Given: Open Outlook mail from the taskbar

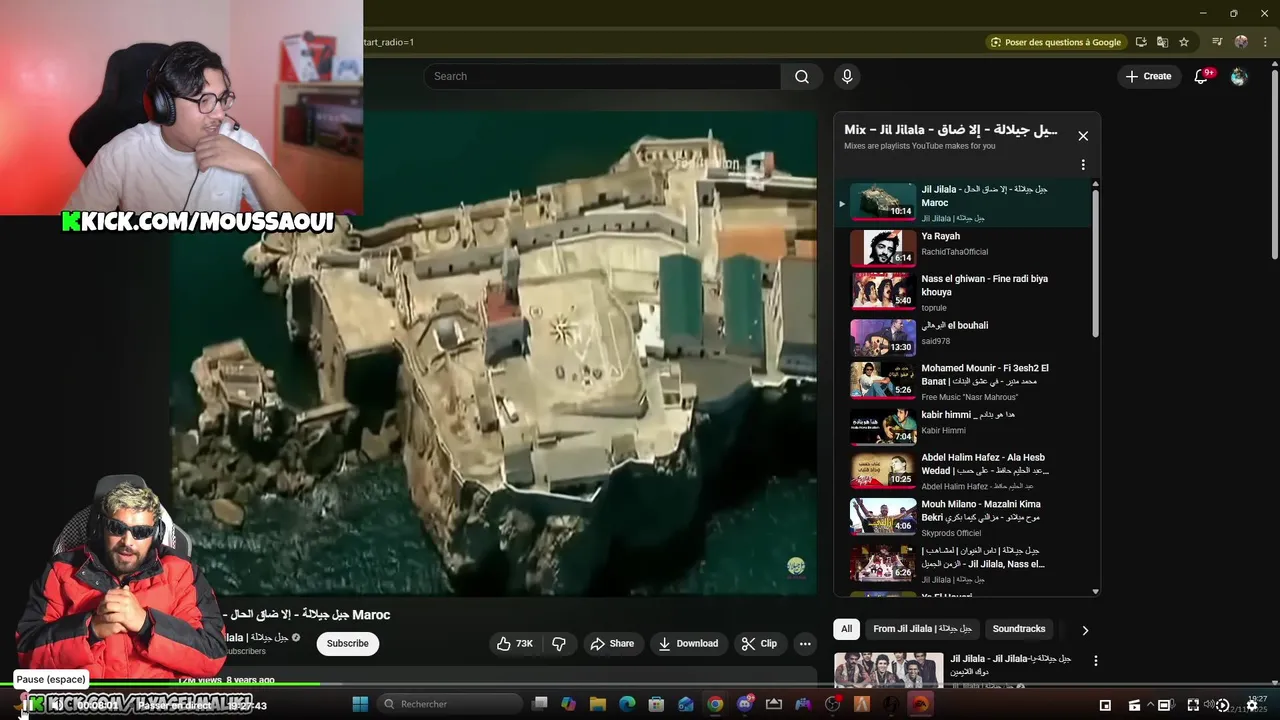Looking at the screenshot, I should pyautogui.click(x=686, y=704).
